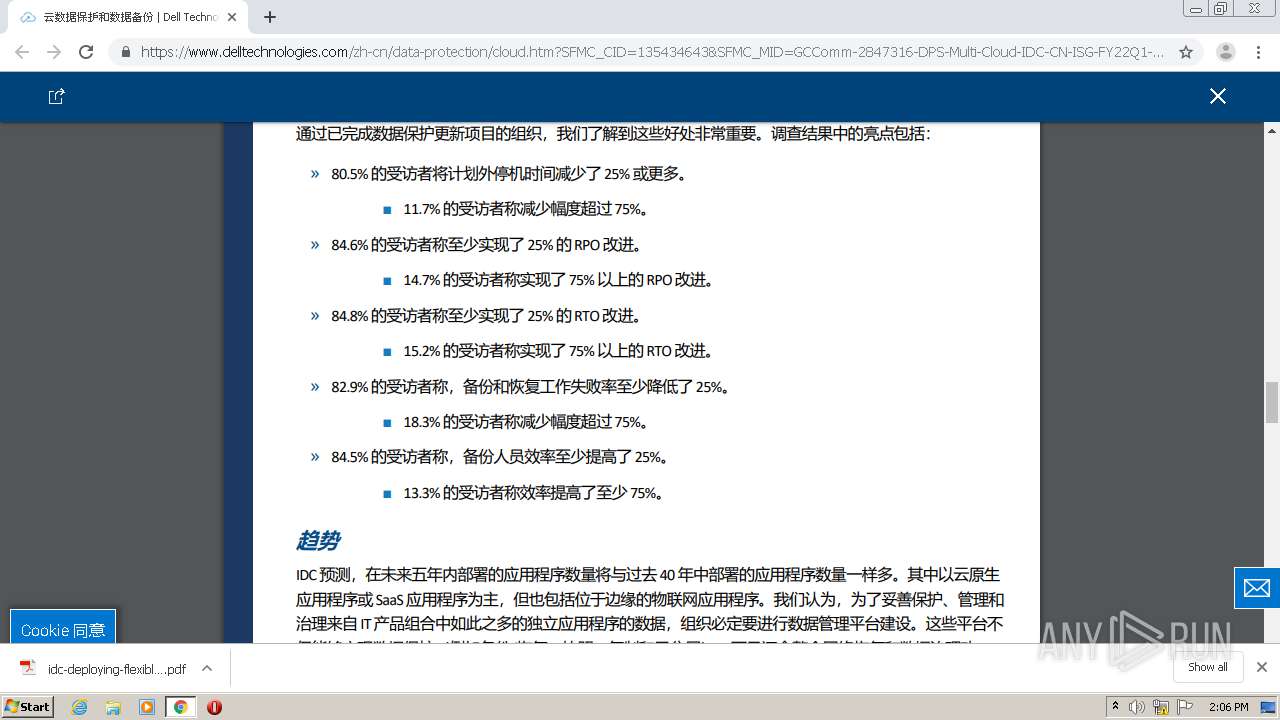The width and height of the screenshot is (1280, 720).
Task: Open the Windows Start menu
Action: point(27,706)
